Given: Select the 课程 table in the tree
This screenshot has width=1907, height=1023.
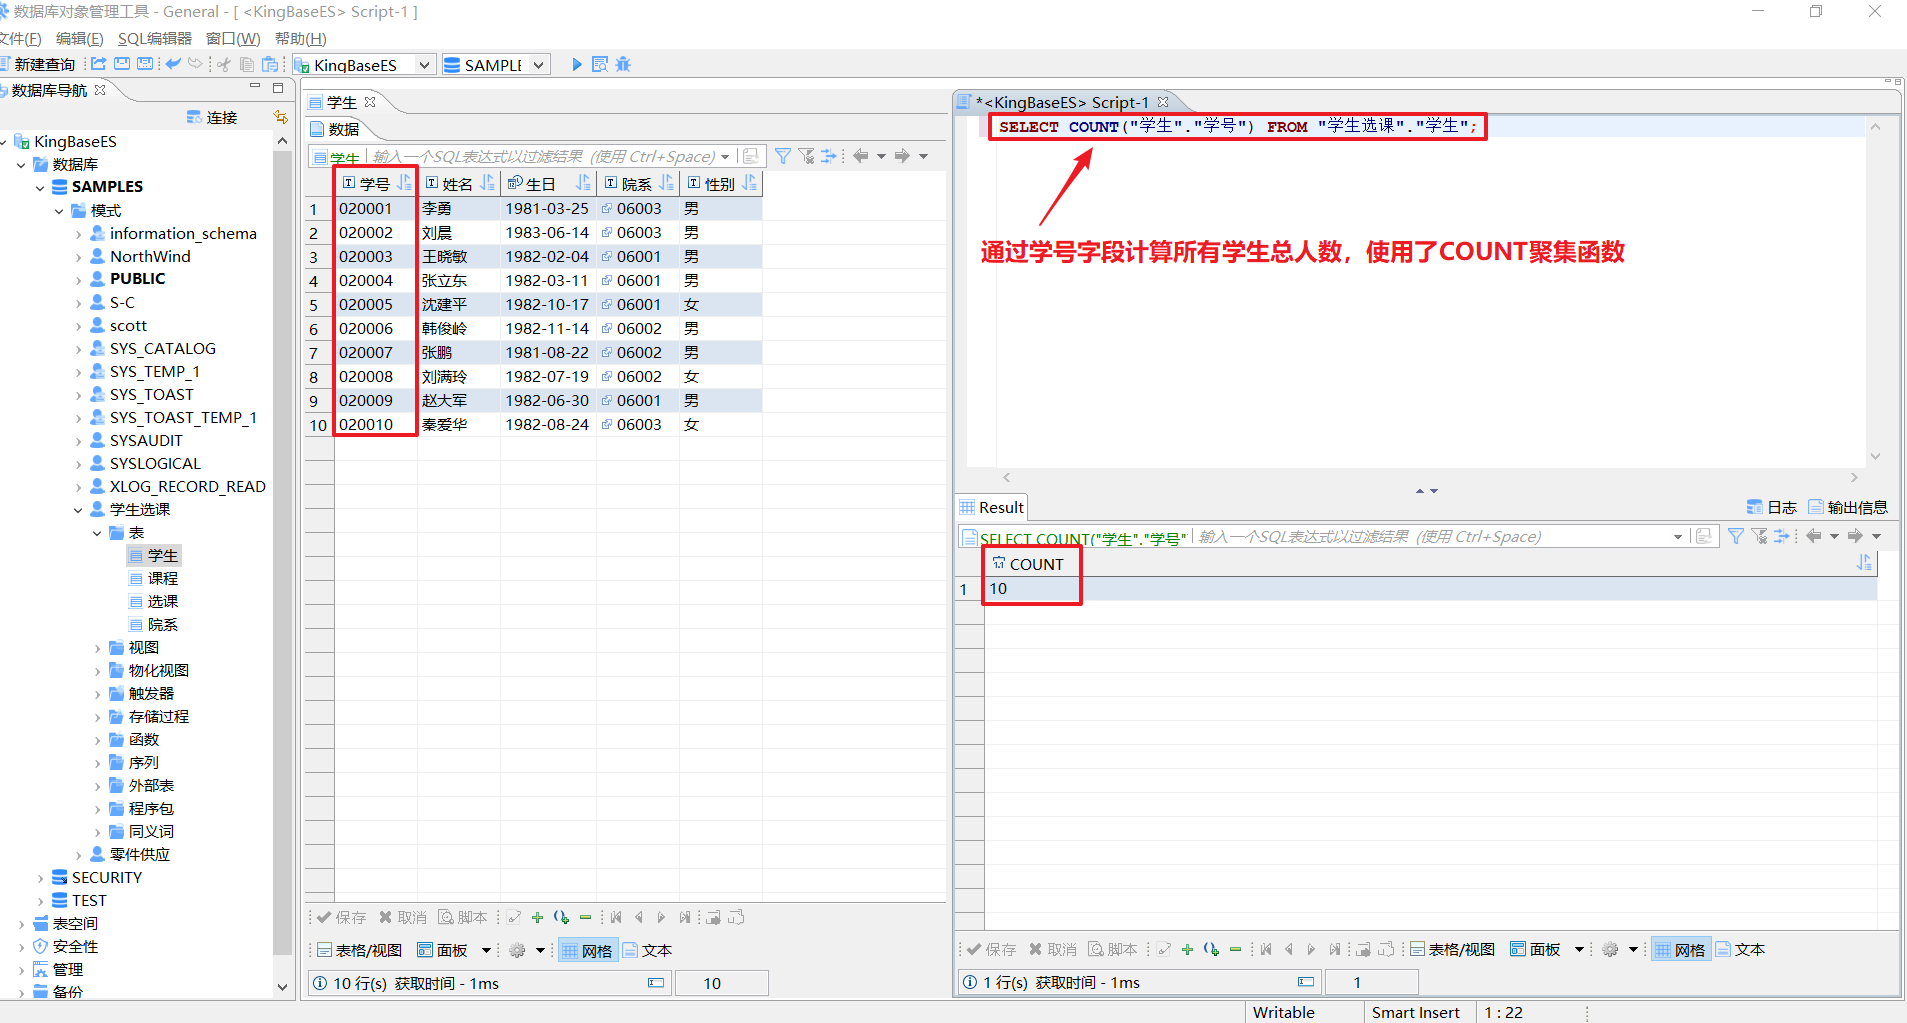Looking at the screenshot, I should click(x=162, y=579).
